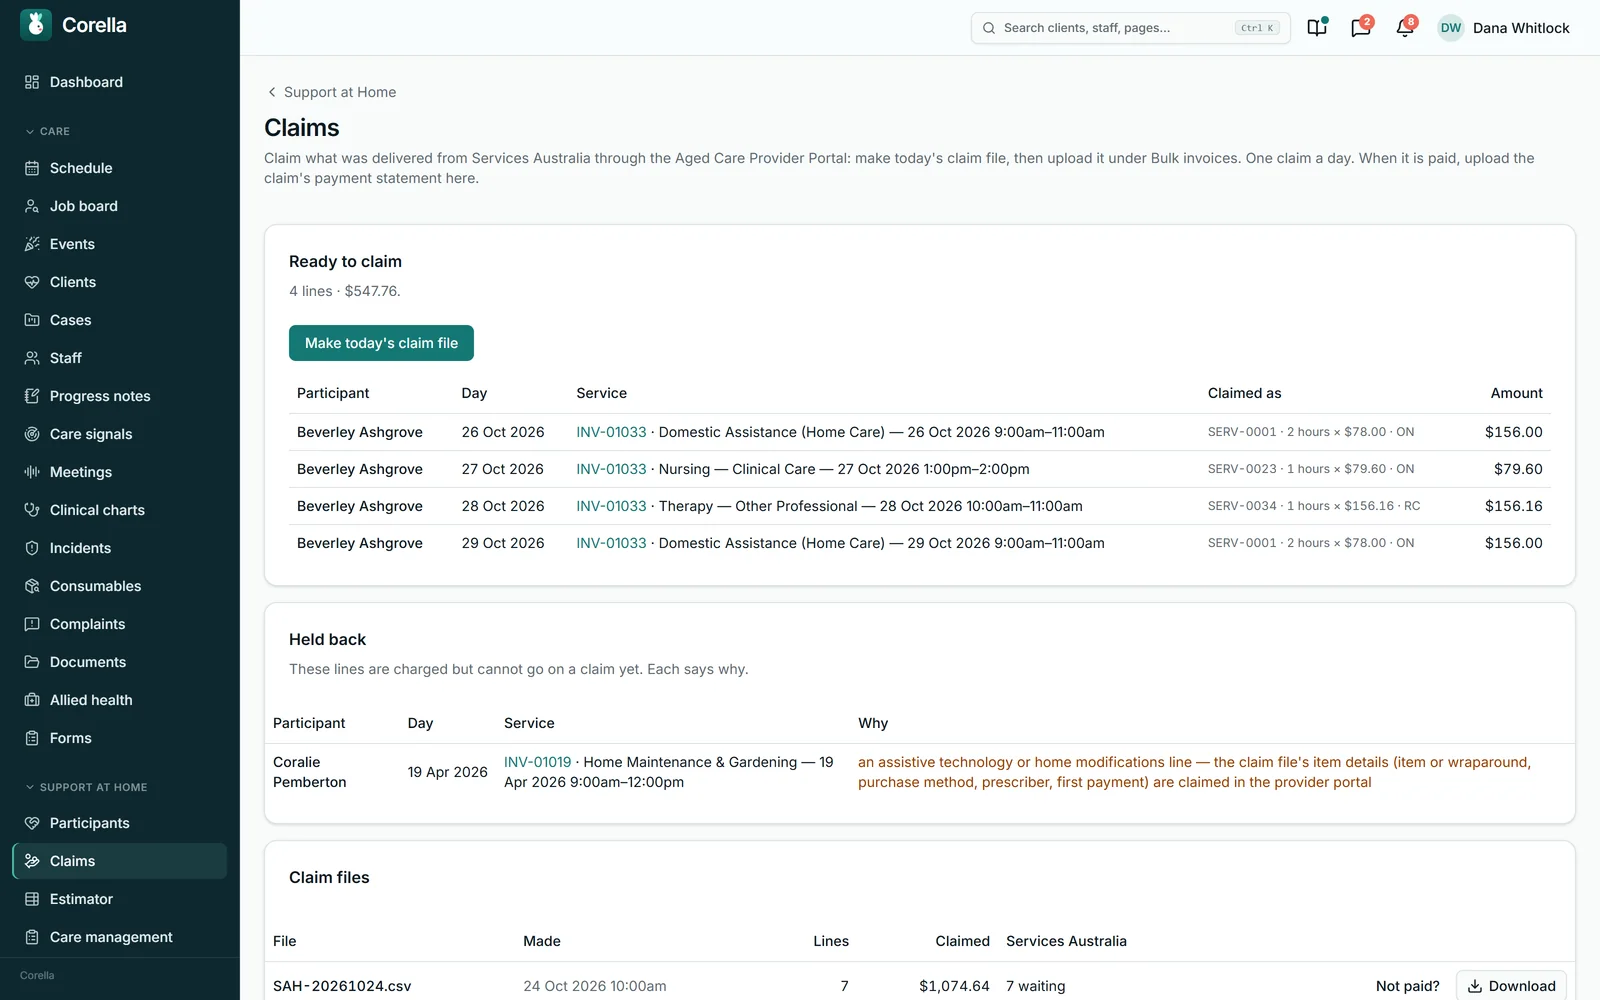The image size is (1600, 1000).
Task: Open the Events icon
Action: point(32,244)
